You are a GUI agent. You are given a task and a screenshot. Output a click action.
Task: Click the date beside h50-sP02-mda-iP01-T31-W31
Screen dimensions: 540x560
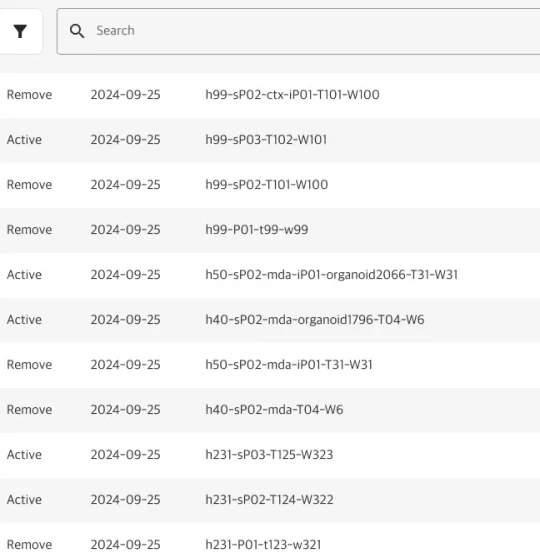point(125,365)
